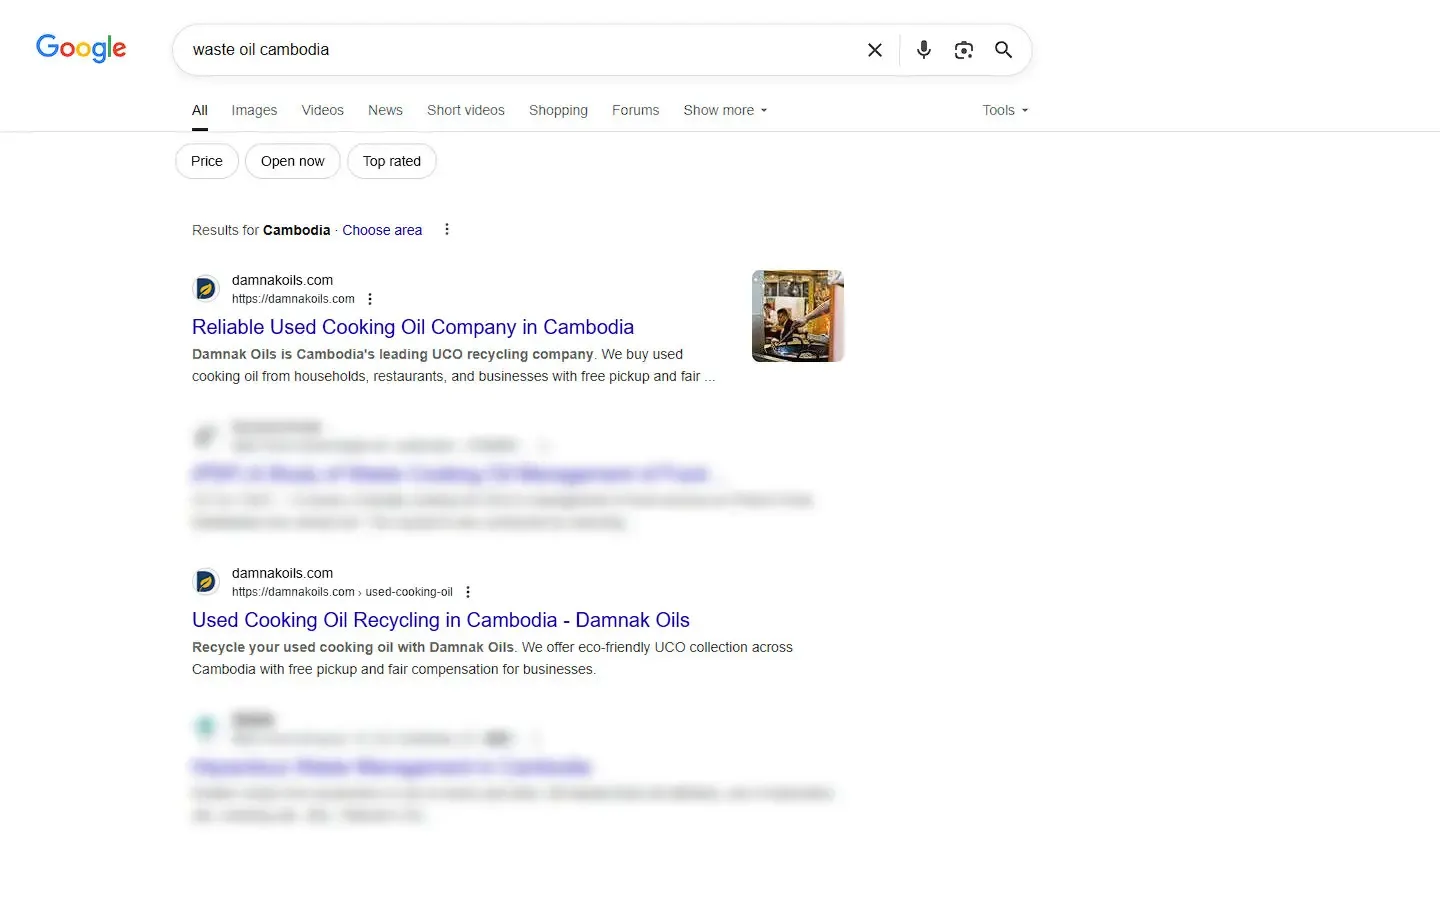
Task: Click the damnakoils.com favicon on the first result
Action: [205, 288]
